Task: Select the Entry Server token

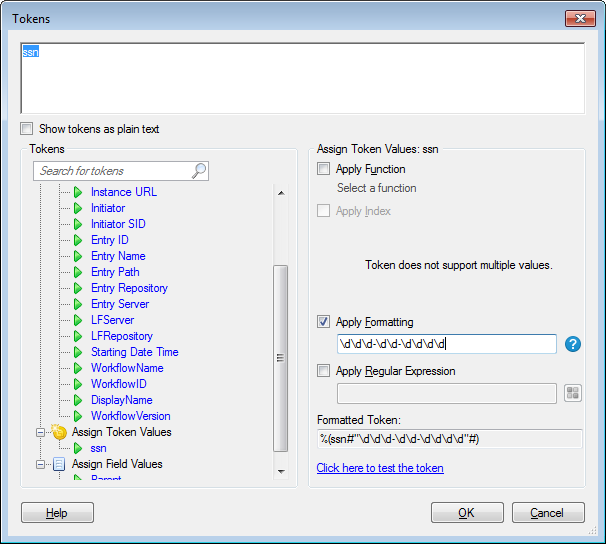Action: click(x=120, y=304)
